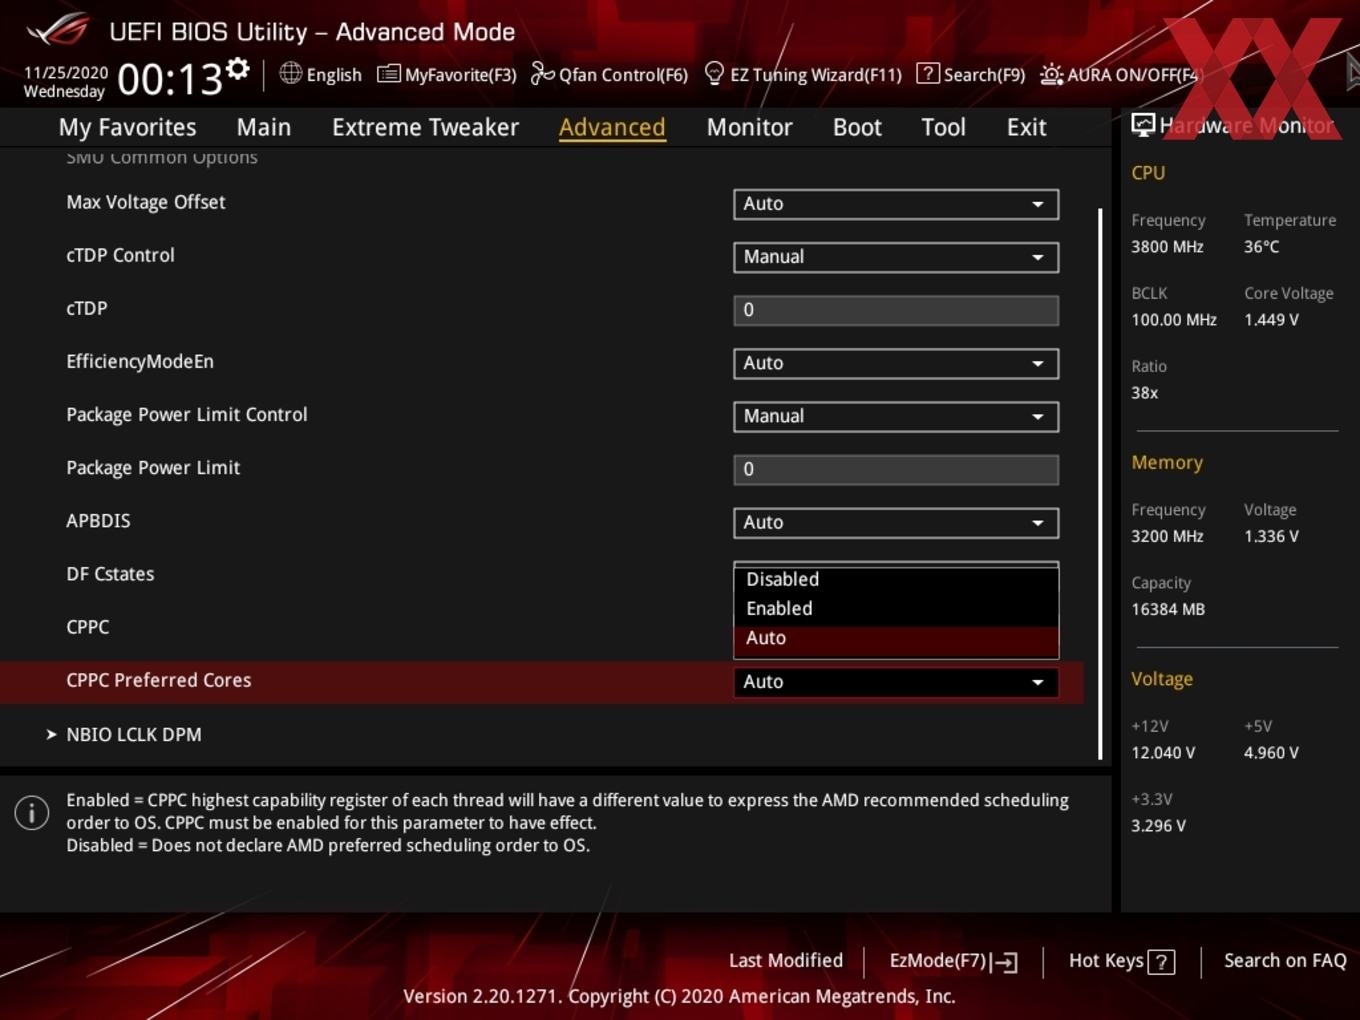Click memory voltage 1.336 V value
The height and width of the screenshot is (1020, 1360).
(x=1271, y=536)
